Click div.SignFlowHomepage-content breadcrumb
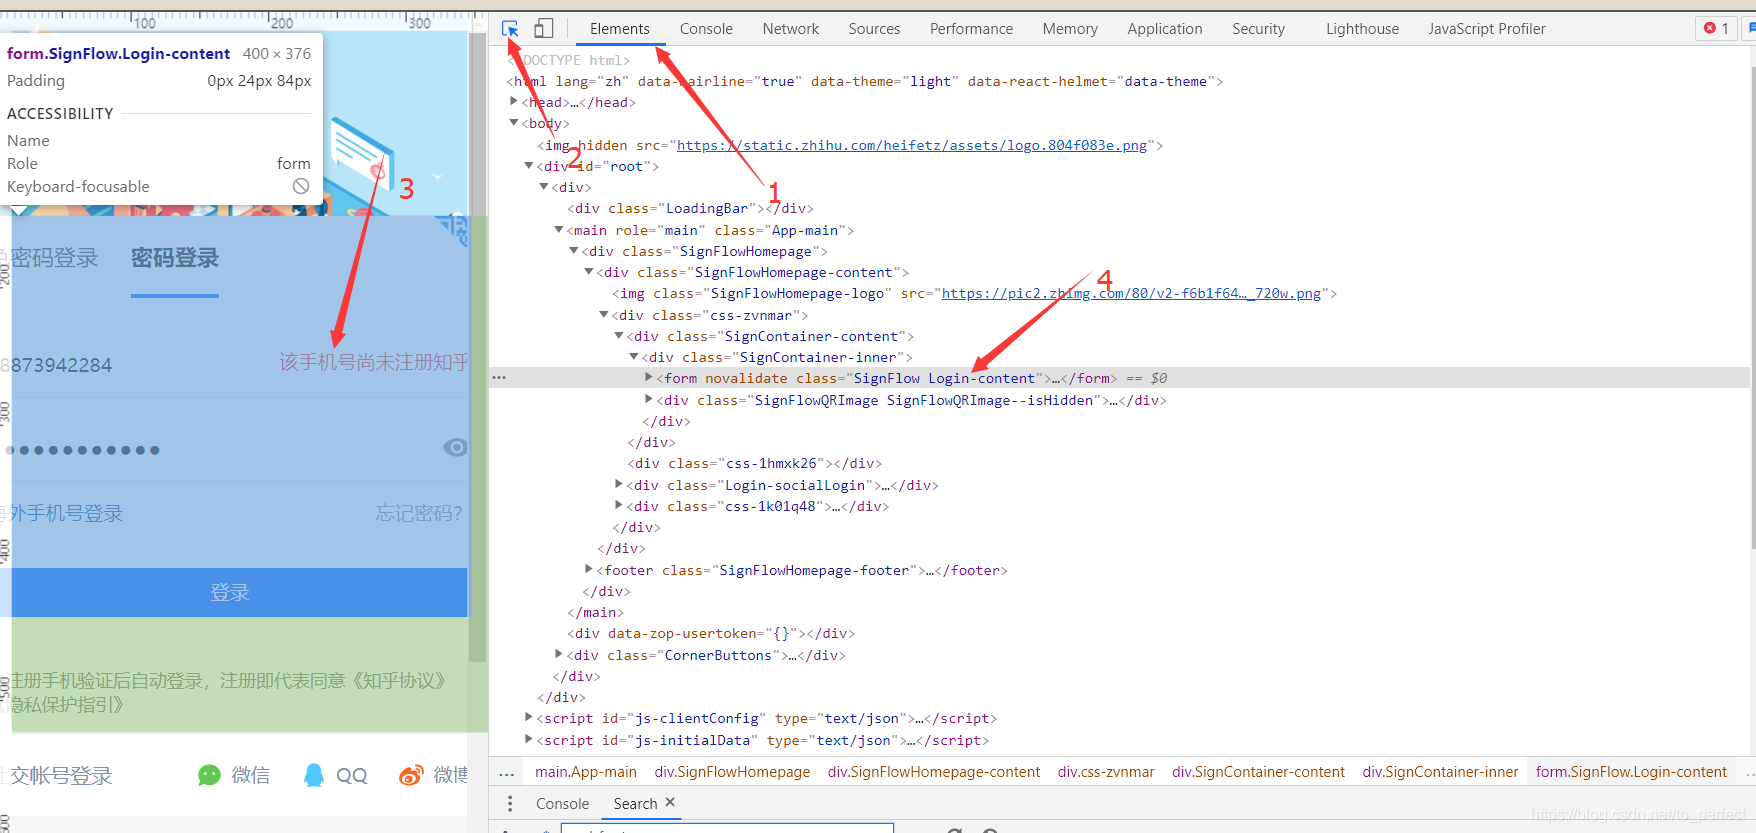The image size is (1756, 833). coord(934,772)
